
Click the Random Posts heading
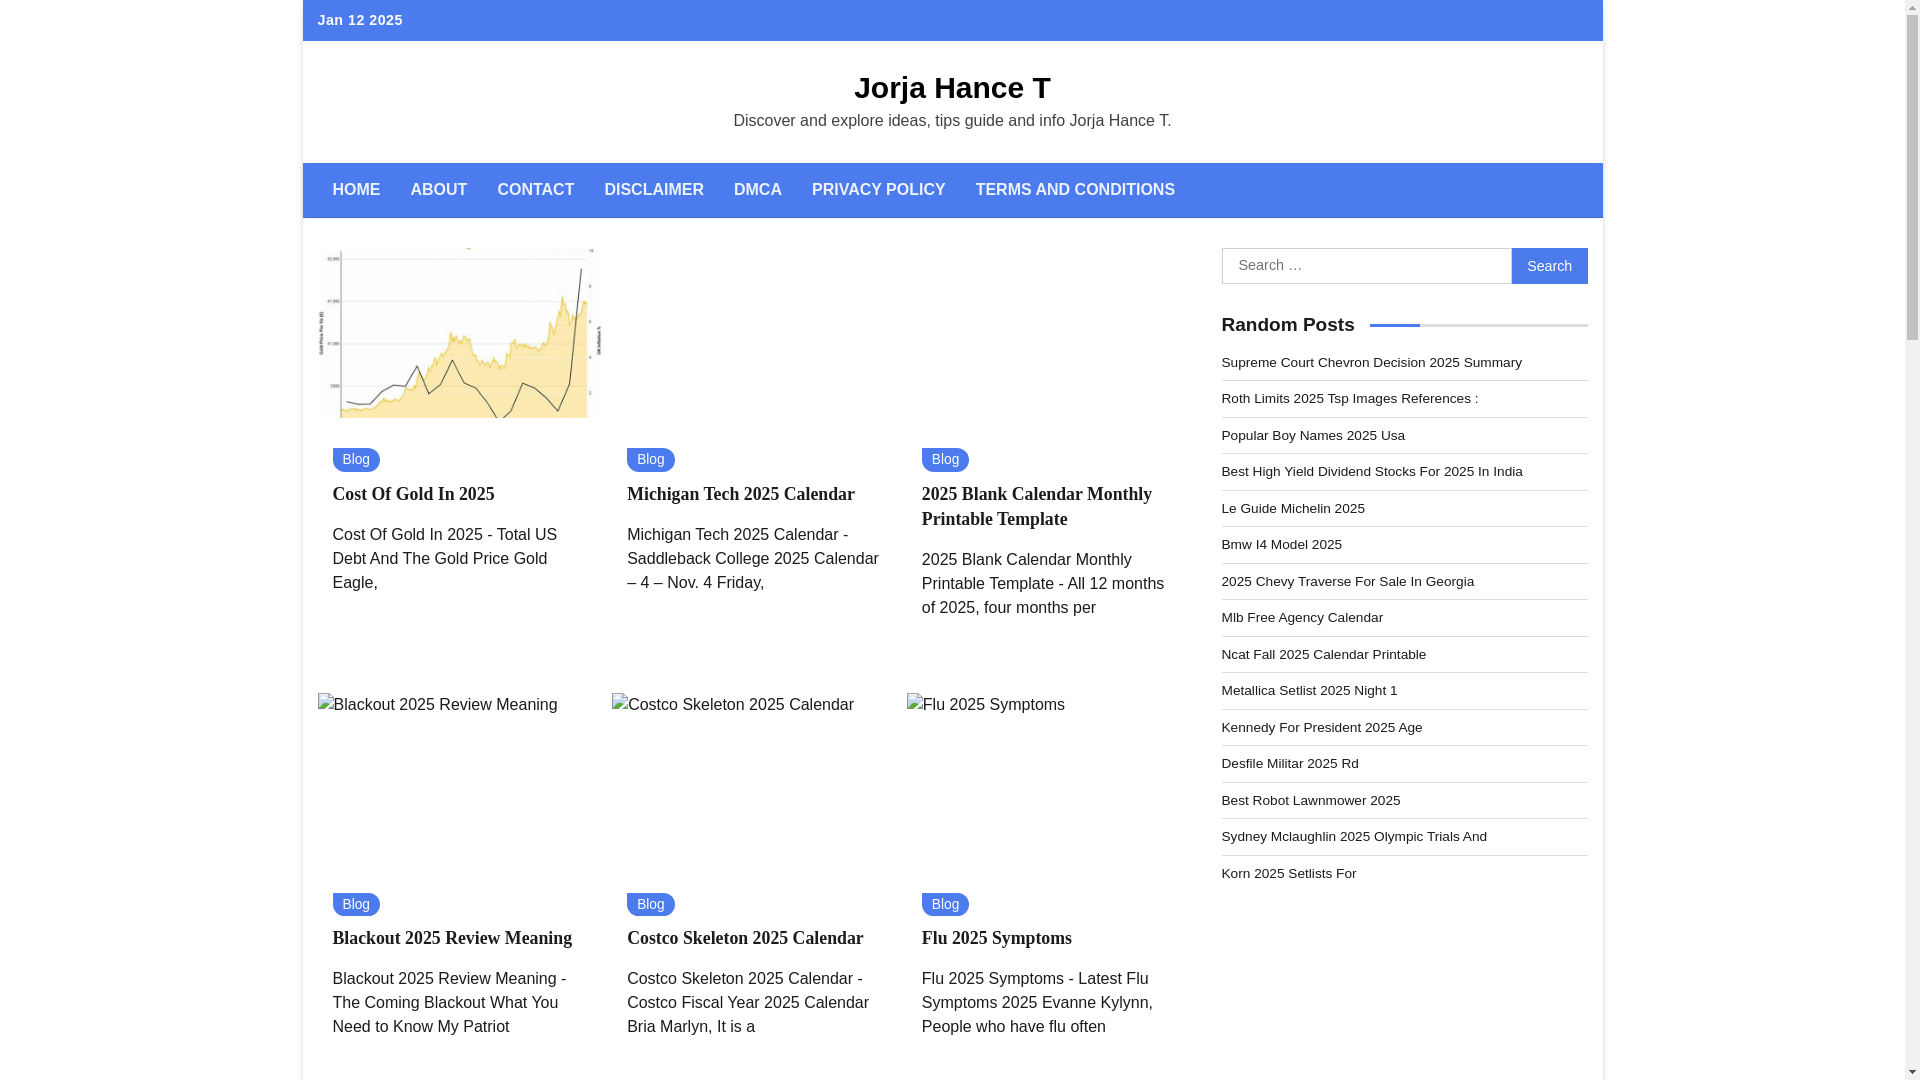(1288, 325)
